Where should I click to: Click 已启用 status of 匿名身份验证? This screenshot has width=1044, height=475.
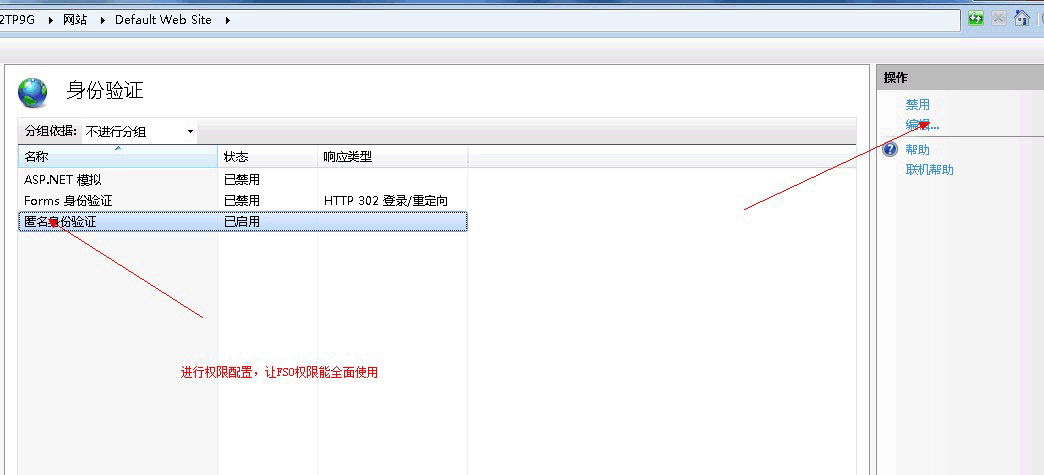(x=242, y=222)
